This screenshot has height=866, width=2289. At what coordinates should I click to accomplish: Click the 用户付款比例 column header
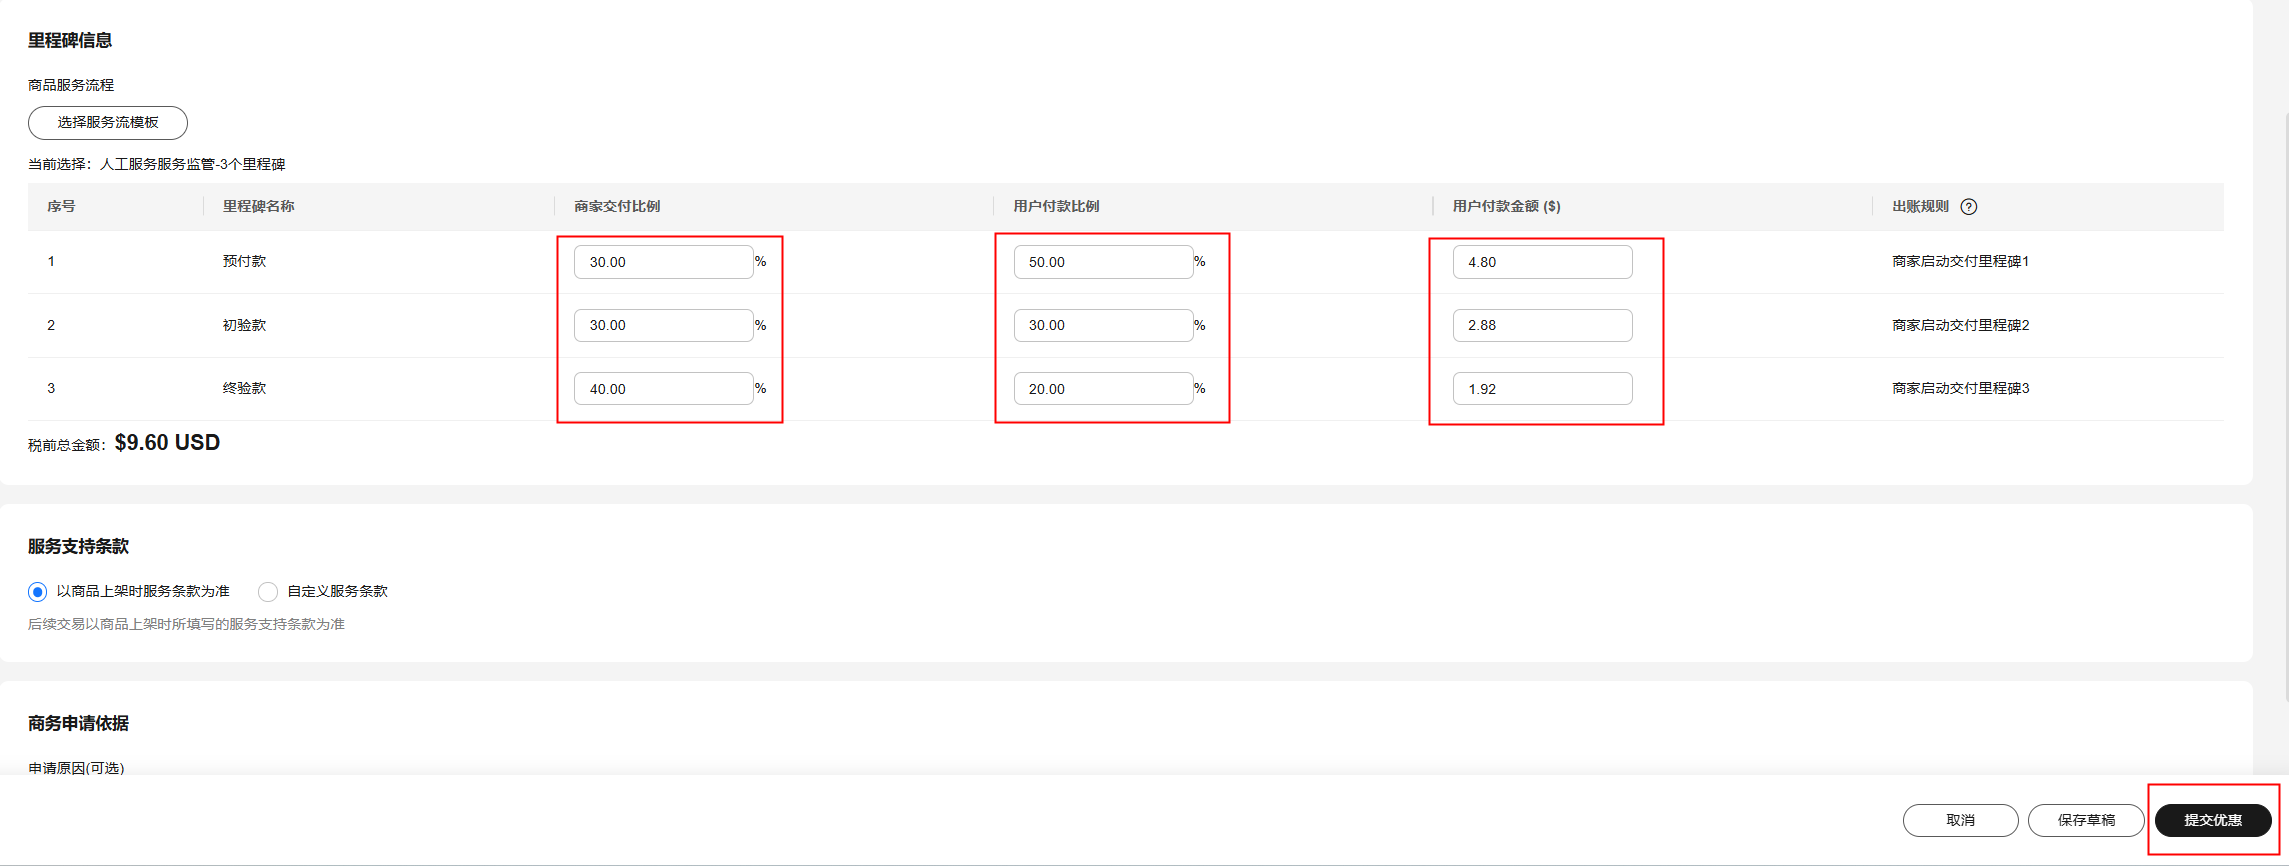tap(1056, 207)
